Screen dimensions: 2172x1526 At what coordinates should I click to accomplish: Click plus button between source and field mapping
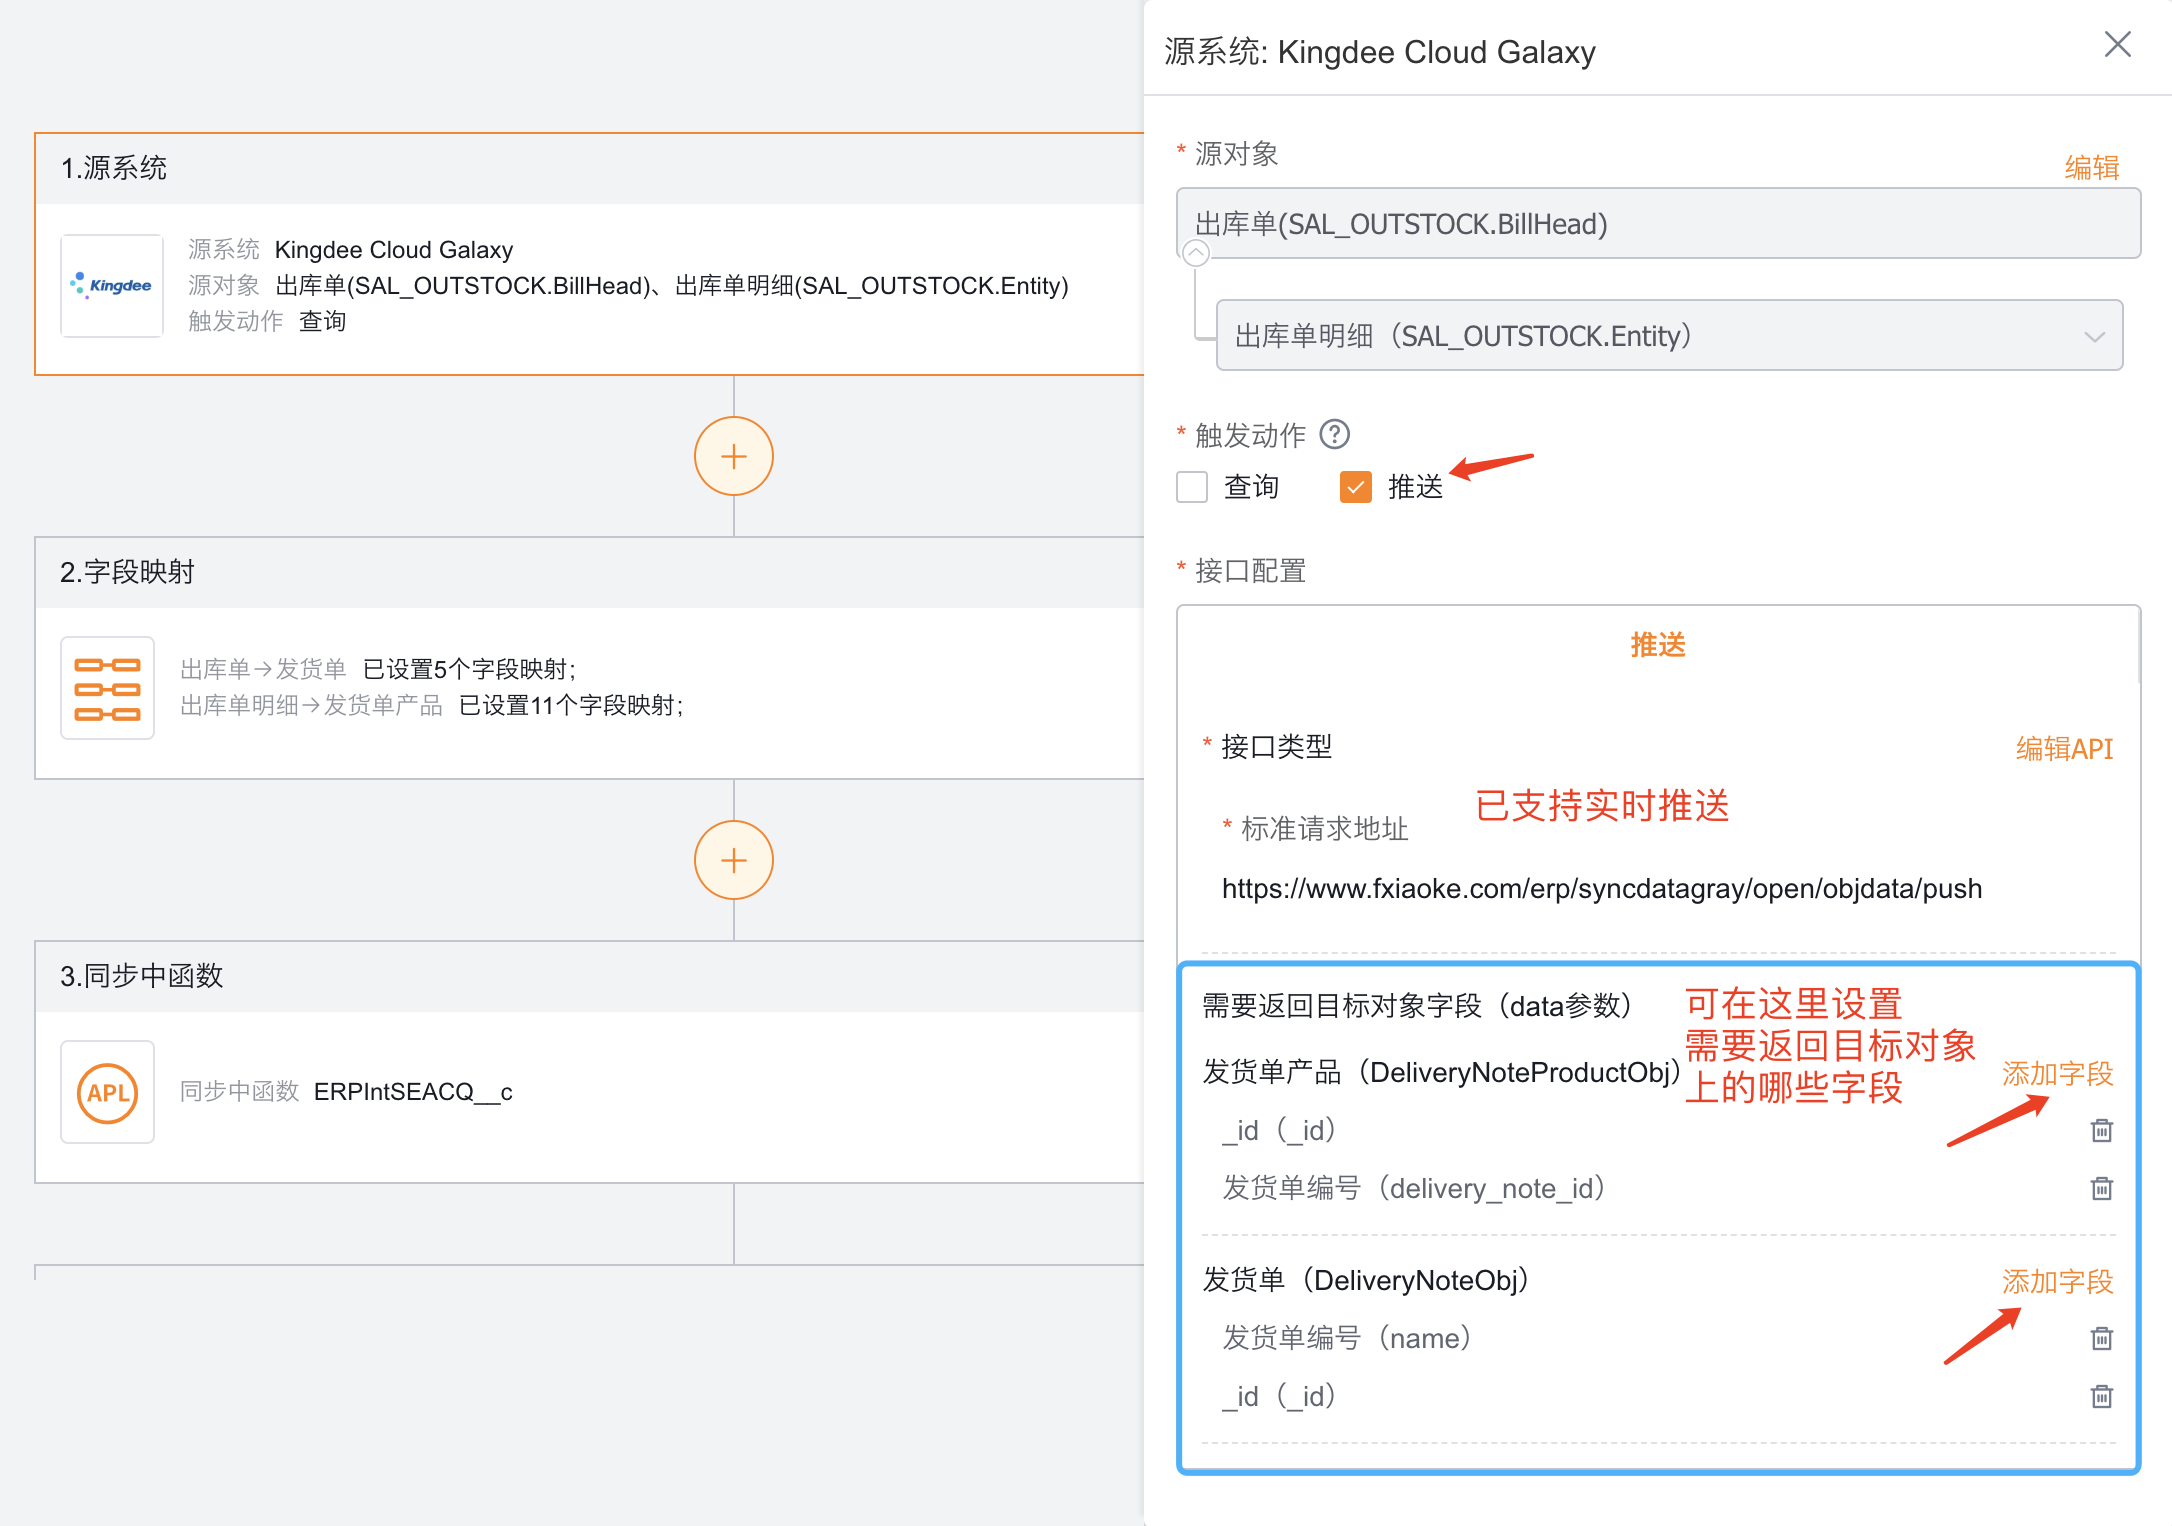(x=733, y=456)
